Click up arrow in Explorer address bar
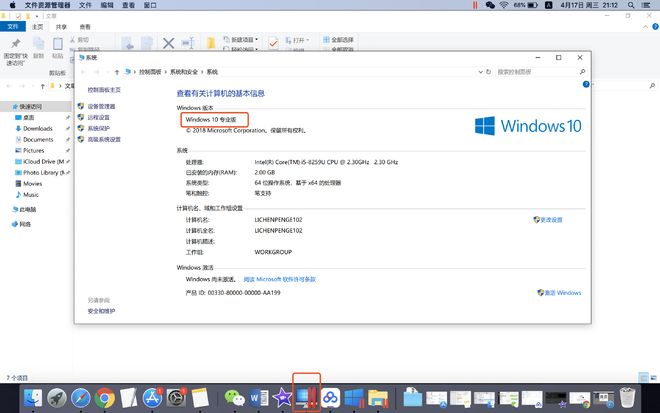Viewport: 660px width, 413px height. pos(42,86)
